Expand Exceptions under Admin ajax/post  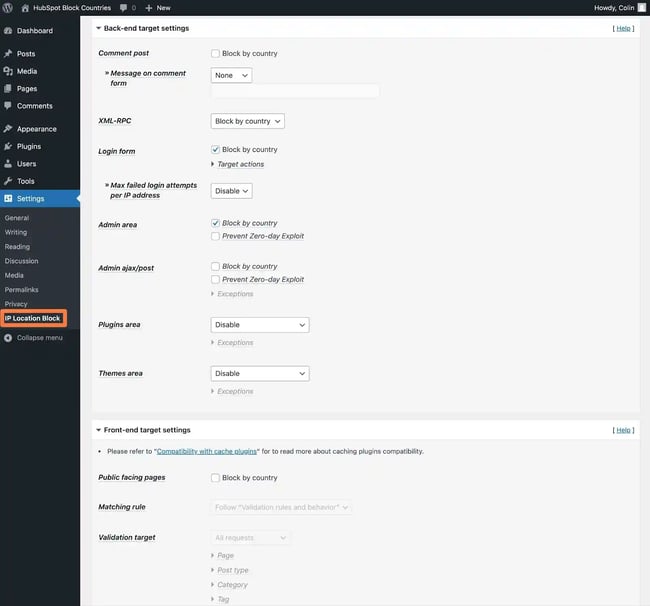pos(232,294)
